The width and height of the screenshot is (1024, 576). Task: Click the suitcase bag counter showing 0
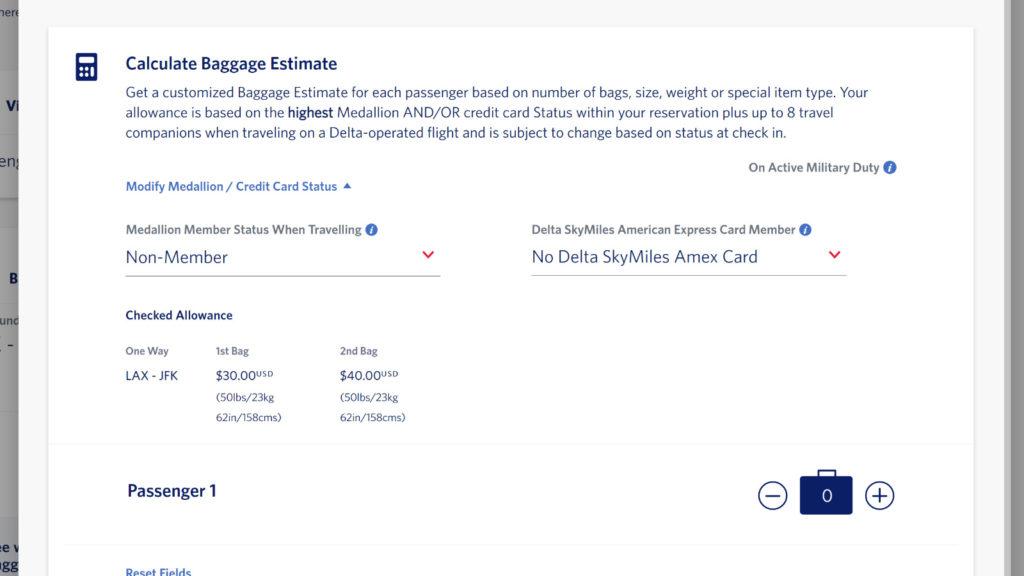pos(826,492)
